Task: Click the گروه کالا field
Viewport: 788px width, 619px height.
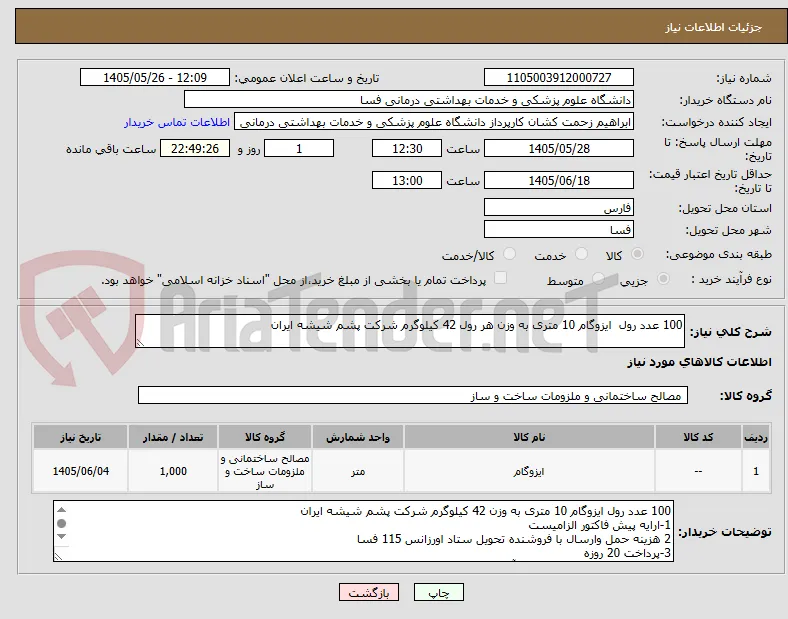Action: click(413, 395)
